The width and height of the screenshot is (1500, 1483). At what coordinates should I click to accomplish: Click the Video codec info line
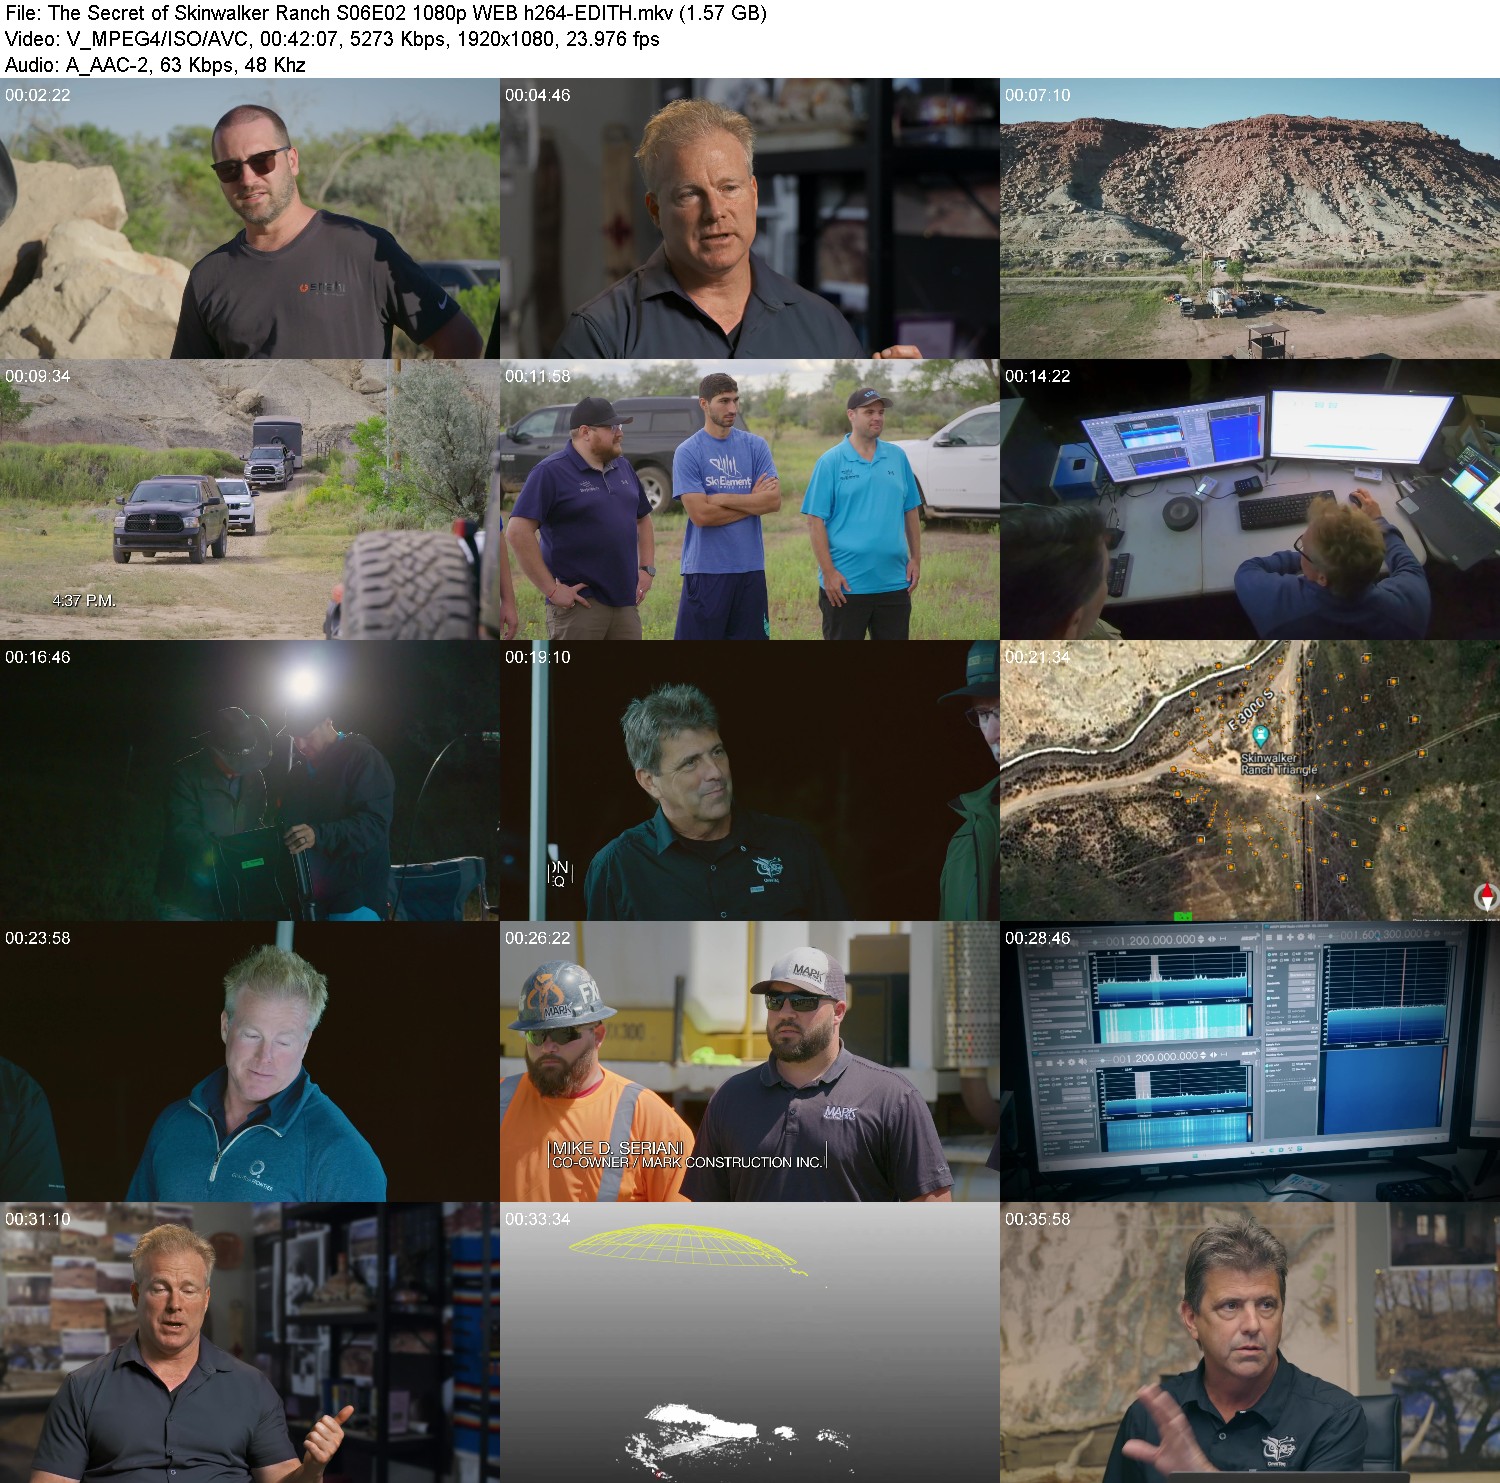[332, 39]
